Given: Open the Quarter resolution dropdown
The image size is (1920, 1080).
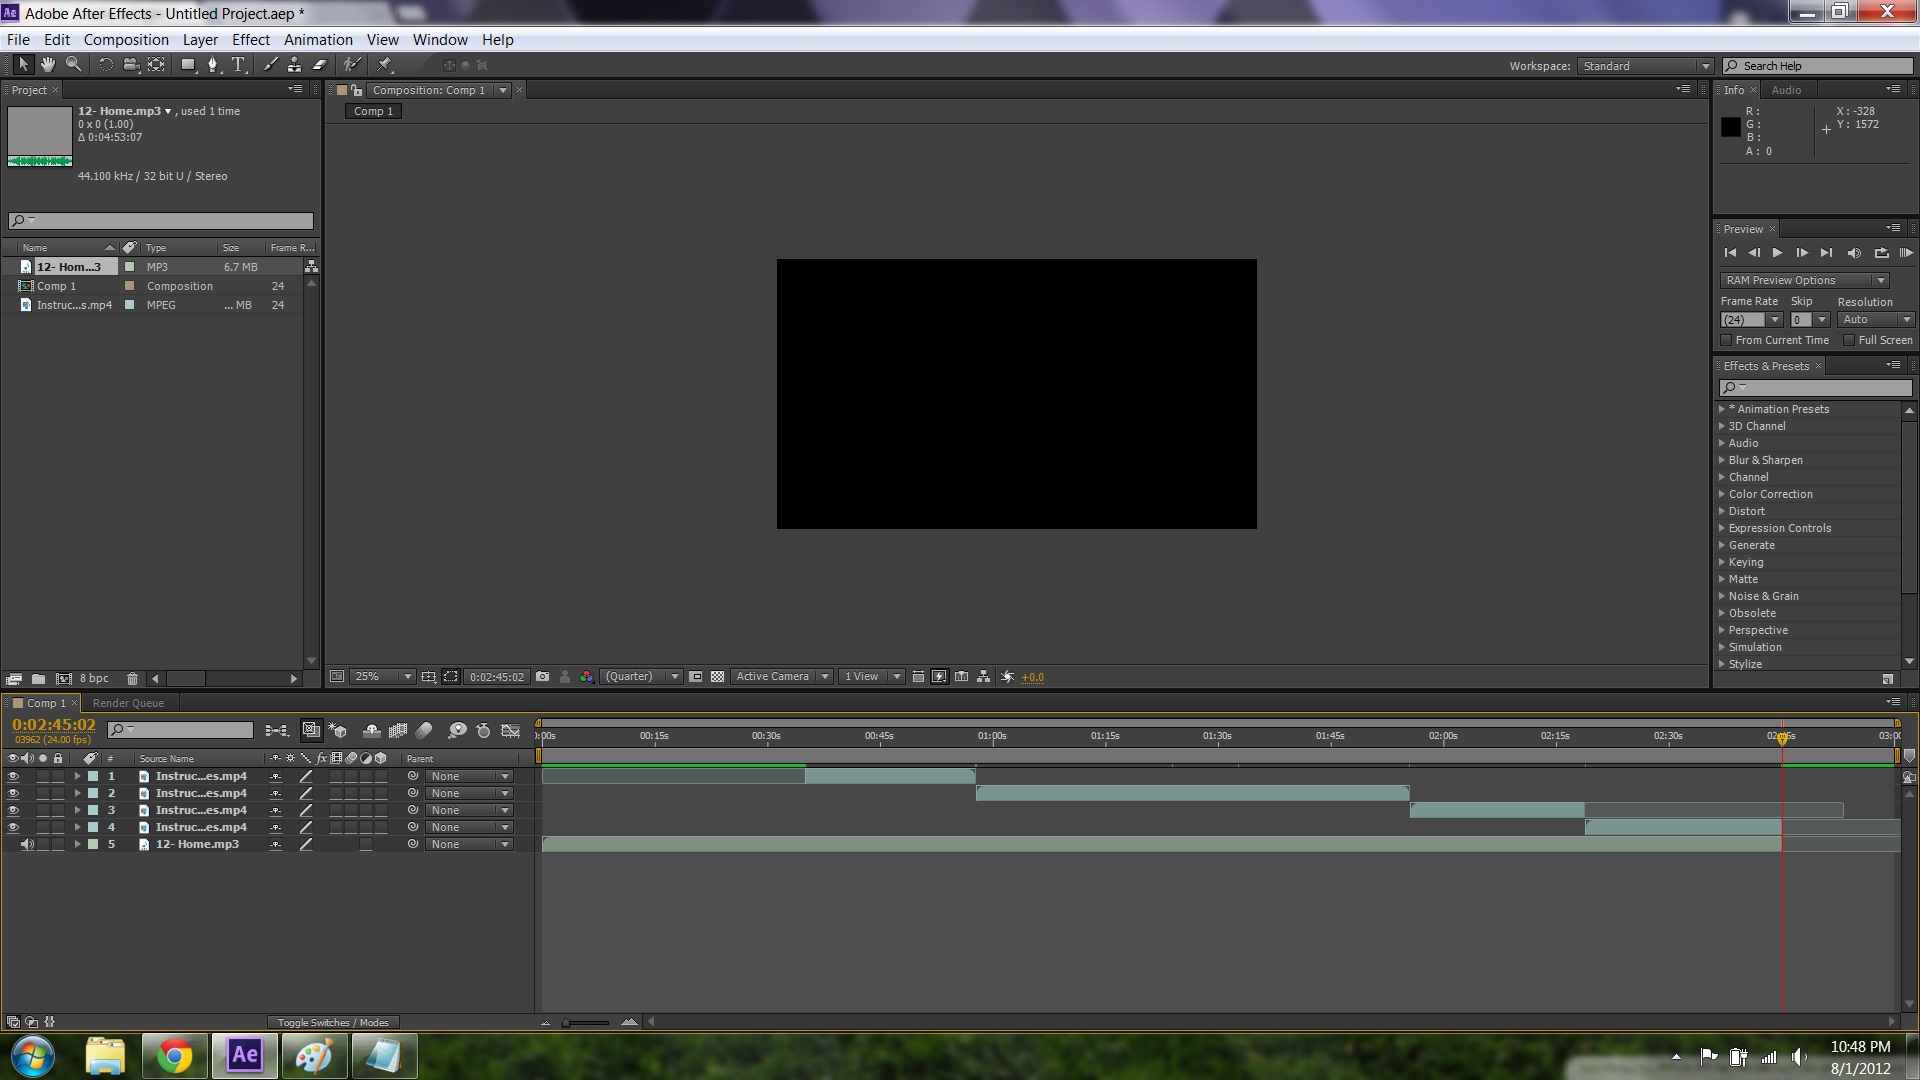Looking at the screenshot, I should [641, 677].
